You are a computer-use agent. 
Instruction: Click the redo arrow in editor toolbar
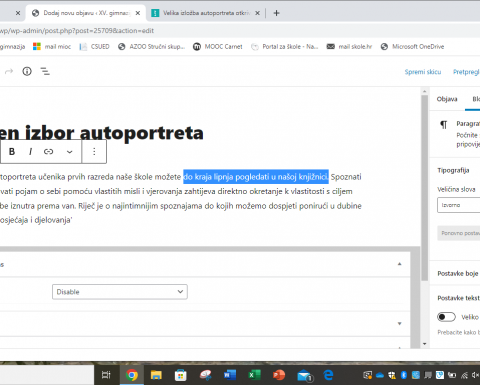9,71
